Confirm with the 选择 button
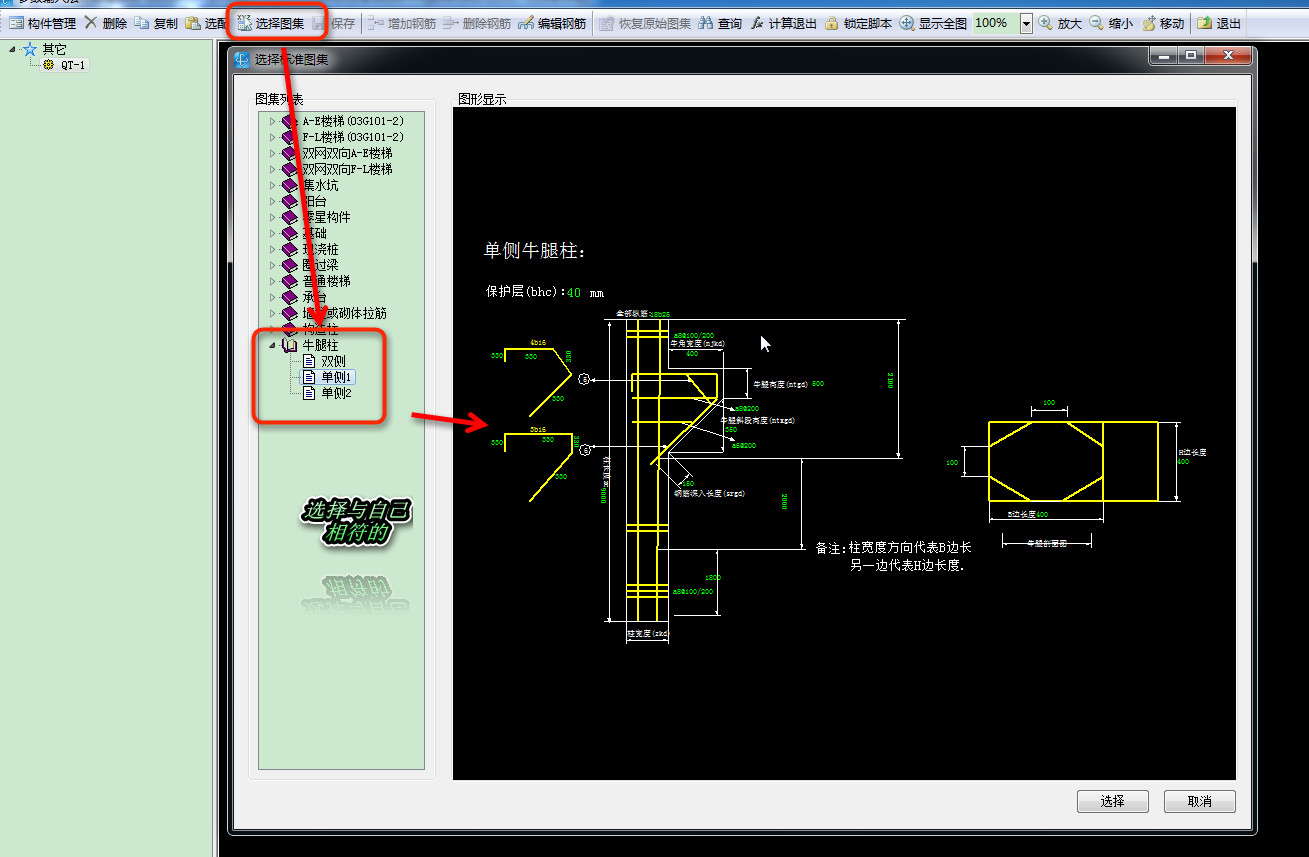 pos(1112,801)
